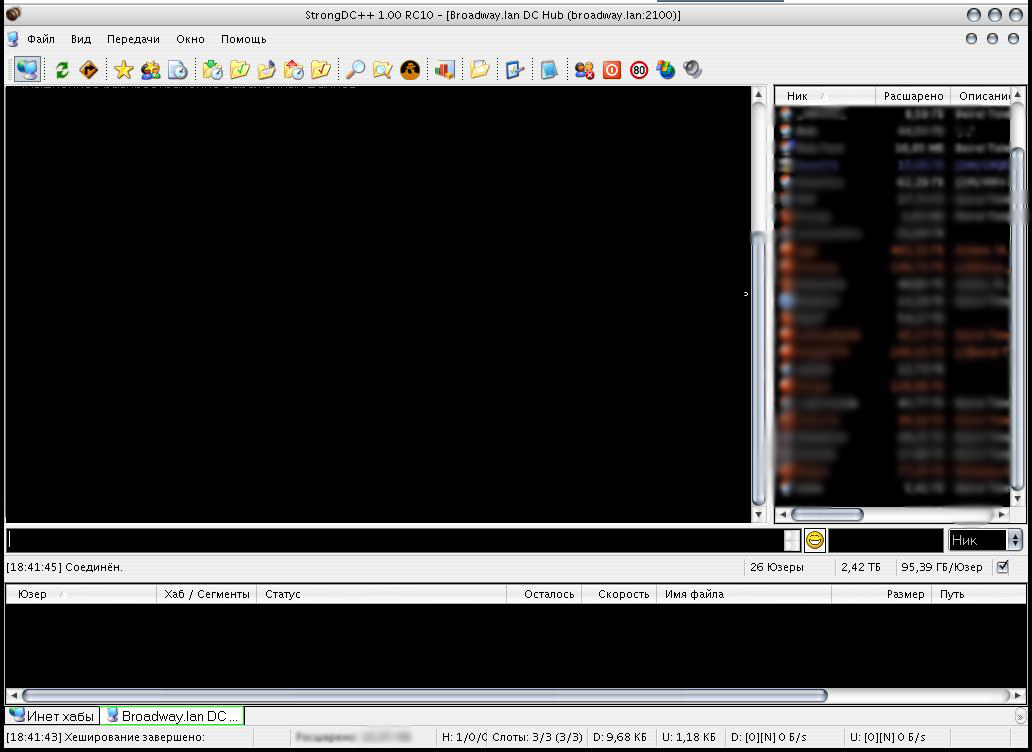
Task: Click the transfers pane horizontal scrollbar thumb
Action: tap(425, 695)
